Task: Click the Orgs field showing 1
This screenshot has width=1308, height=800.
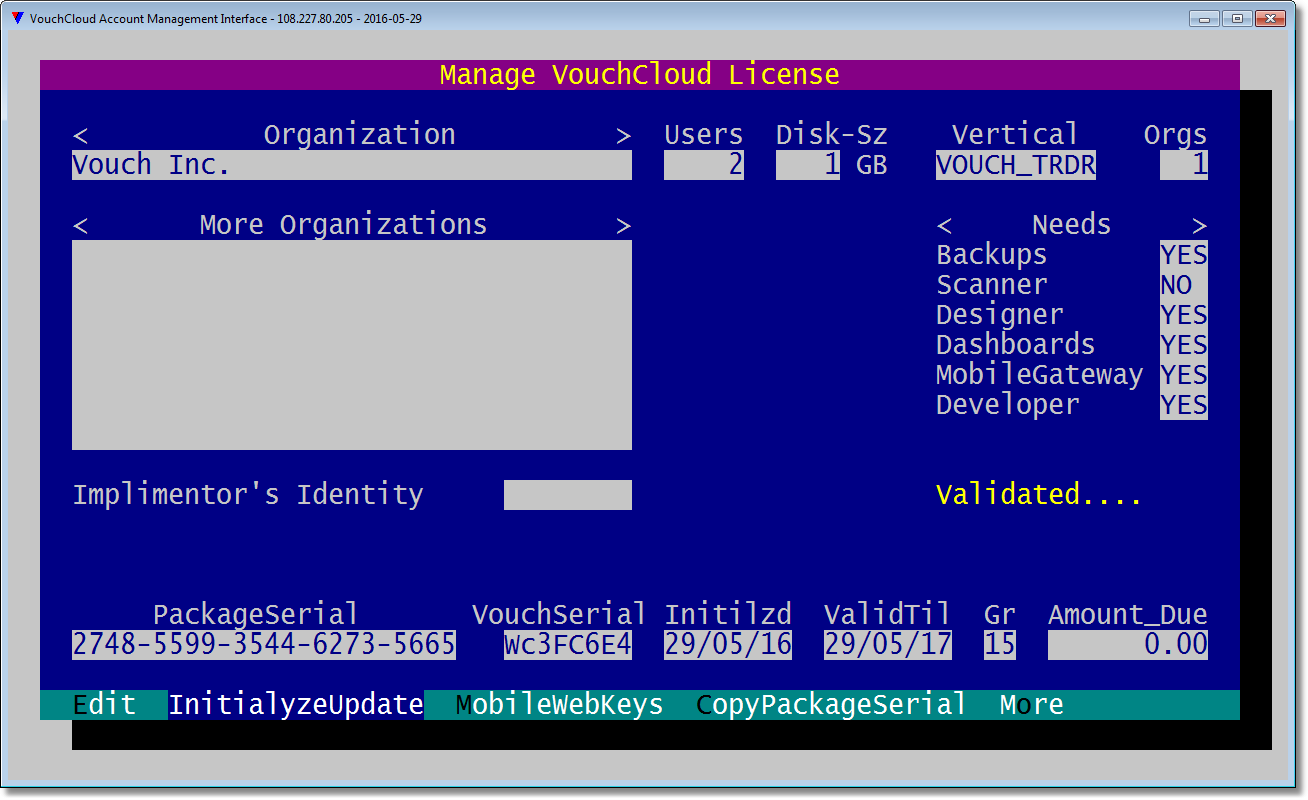Action: point(1184,165)
